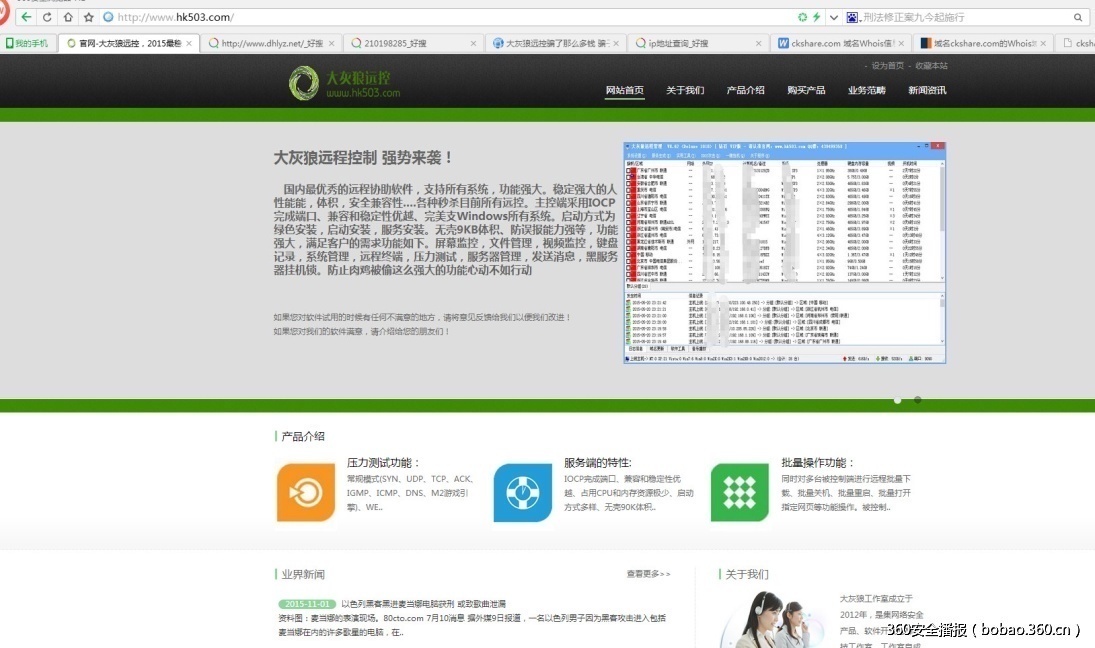The width and height of the screenshot is (1095, 648).
Task: Refresh the hk503.com page
Action: pos(46,17)
